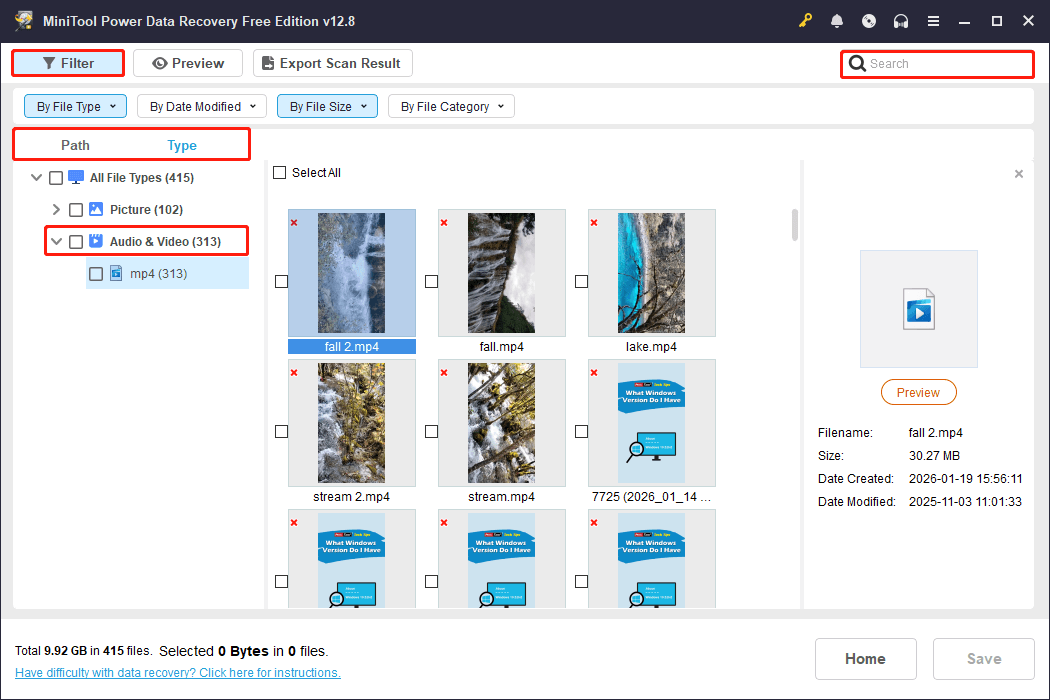Expand the Picture tree node

pos(56,209)
